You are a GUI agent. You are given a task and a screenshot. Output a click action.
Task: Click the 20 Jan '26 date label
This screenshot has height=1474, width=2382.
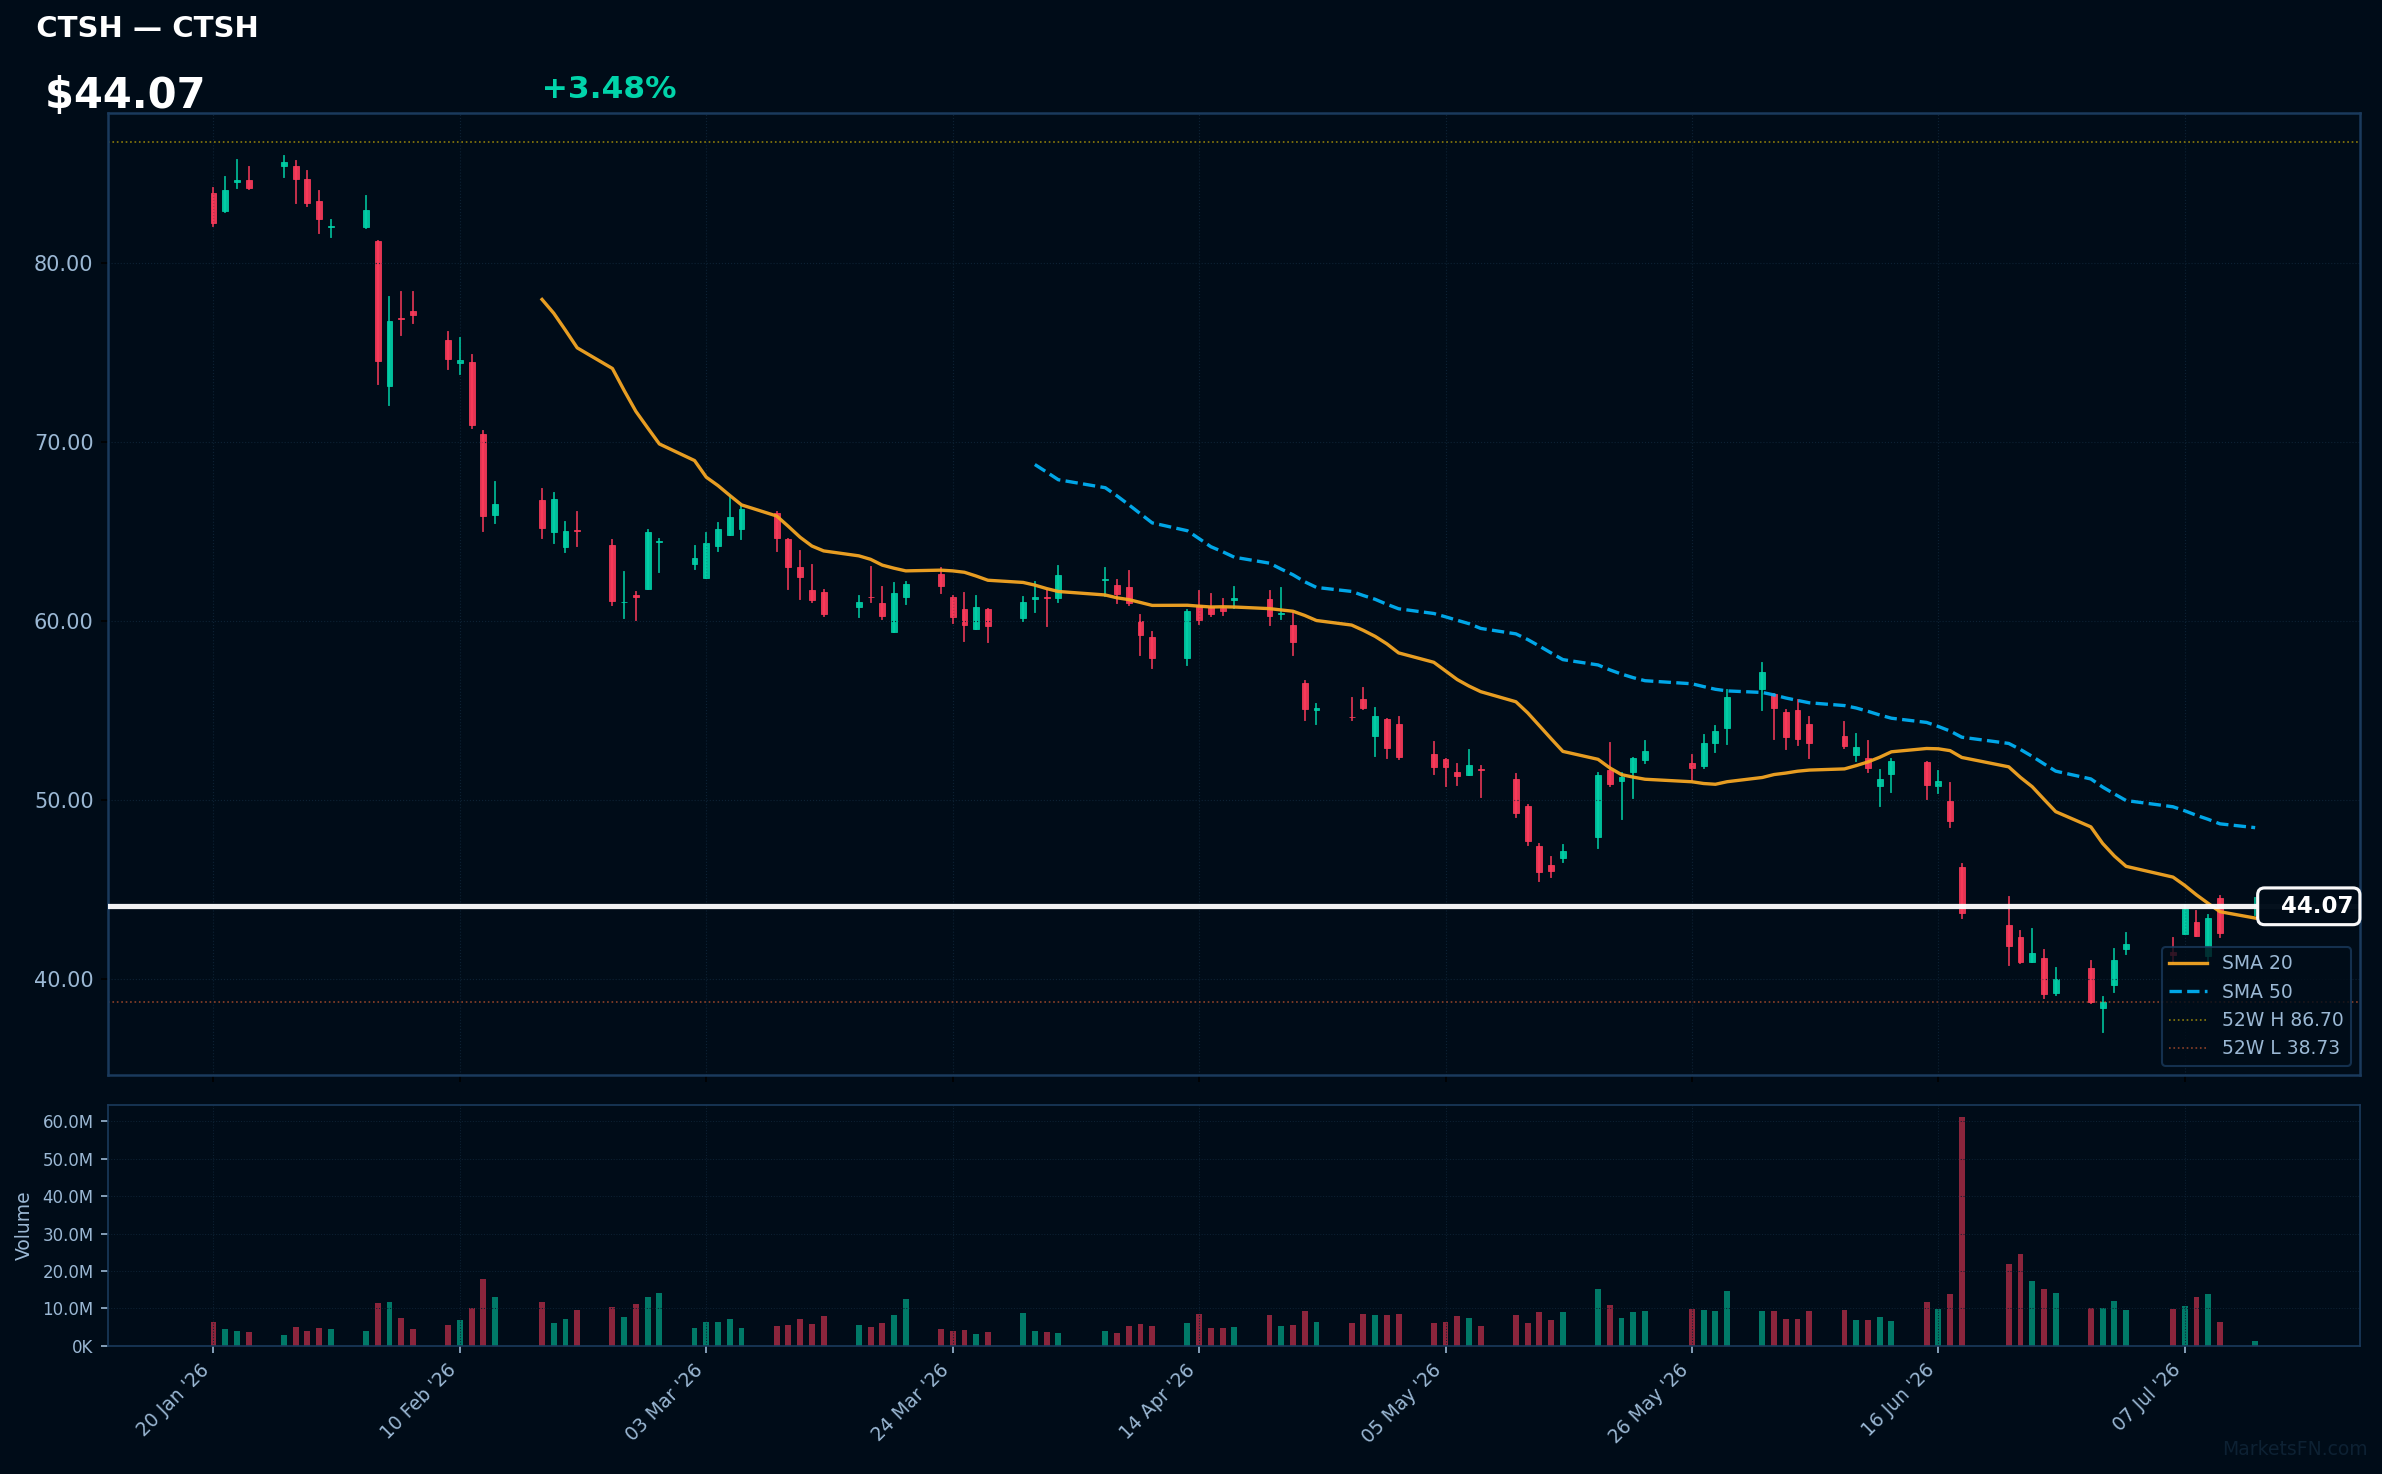(172, 1400)
